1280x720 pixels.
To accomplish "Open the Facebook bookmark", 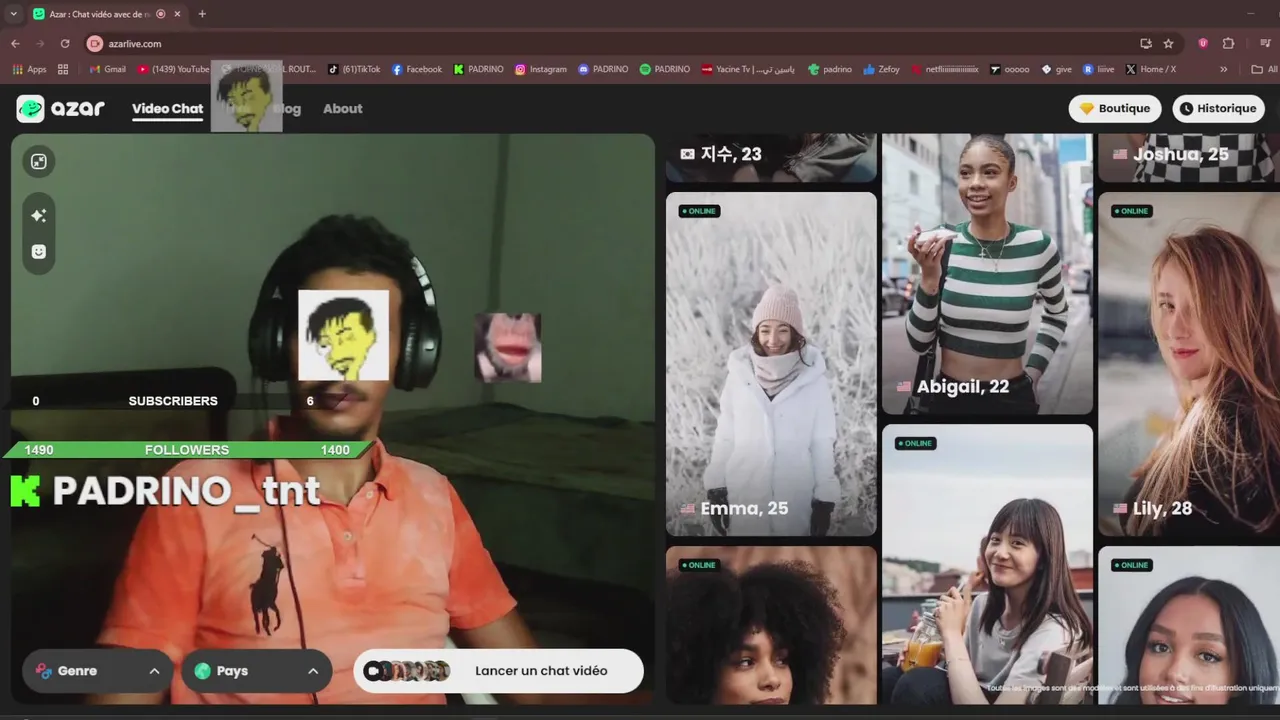I will 417,69.
